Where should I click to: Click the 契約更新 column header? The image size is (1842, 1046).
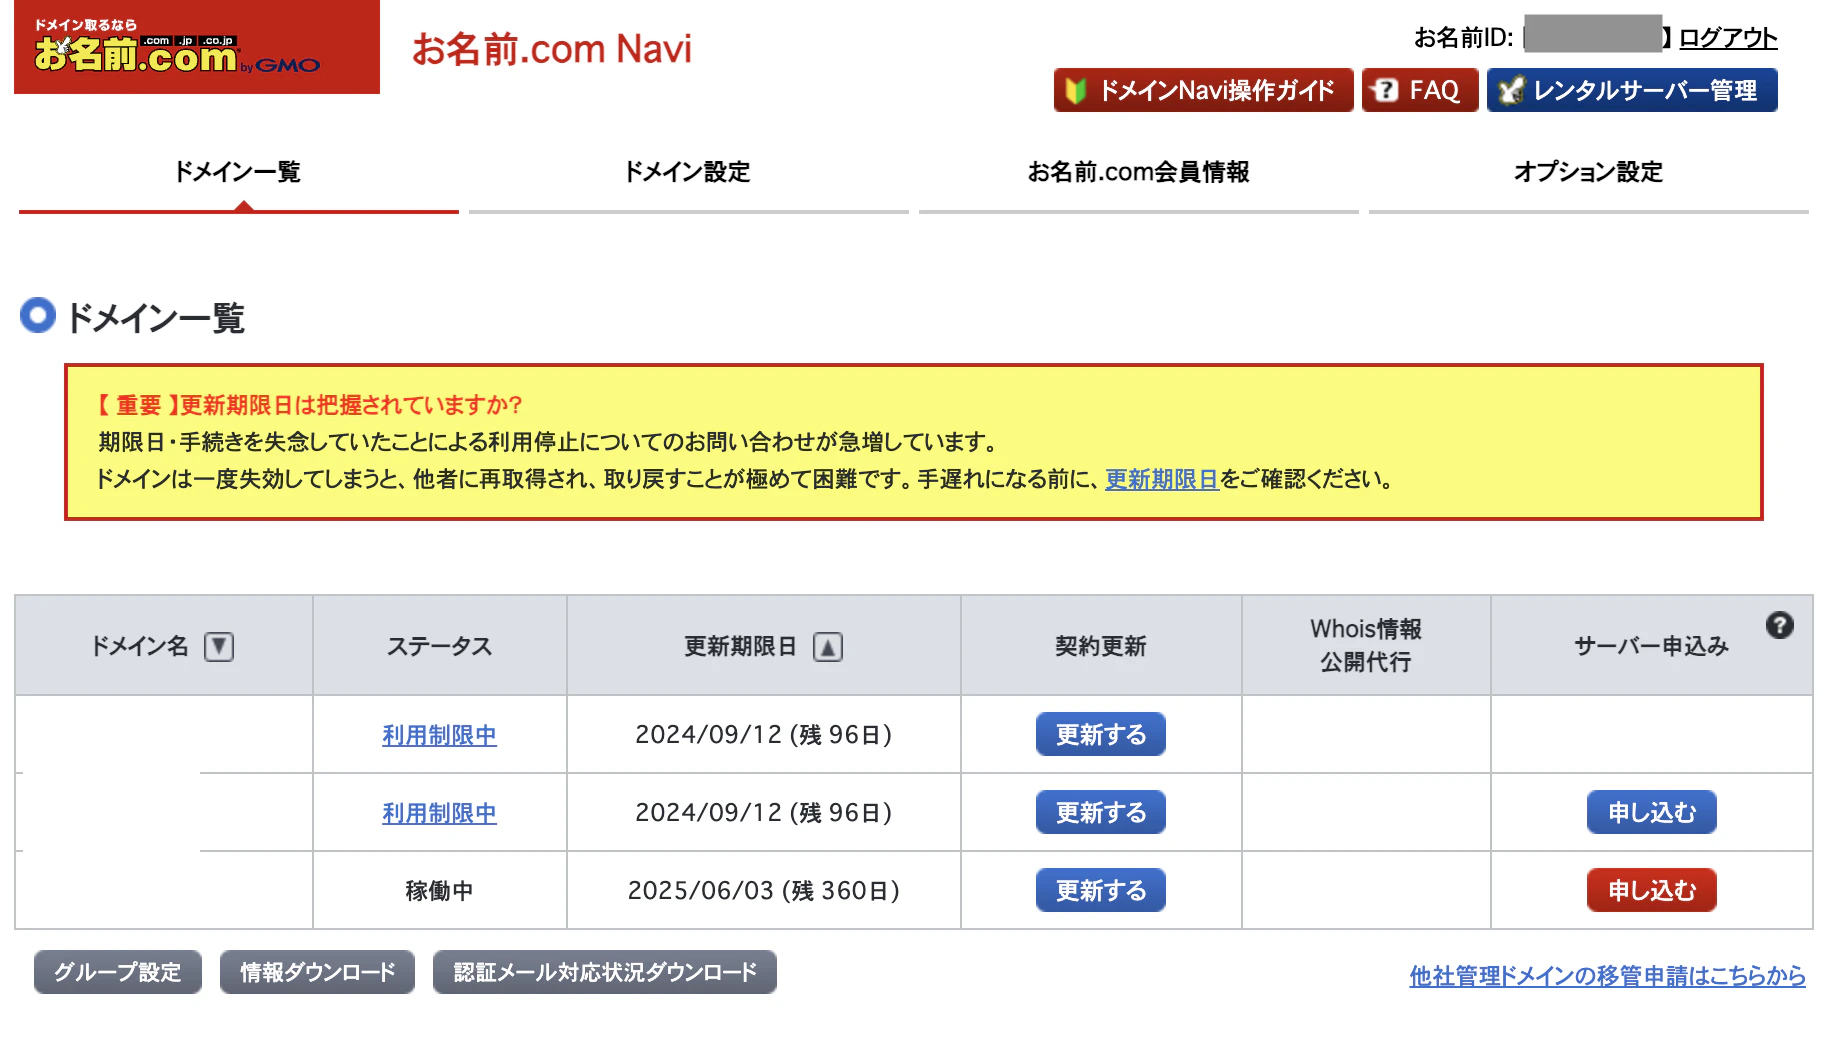click(1101, 646)
